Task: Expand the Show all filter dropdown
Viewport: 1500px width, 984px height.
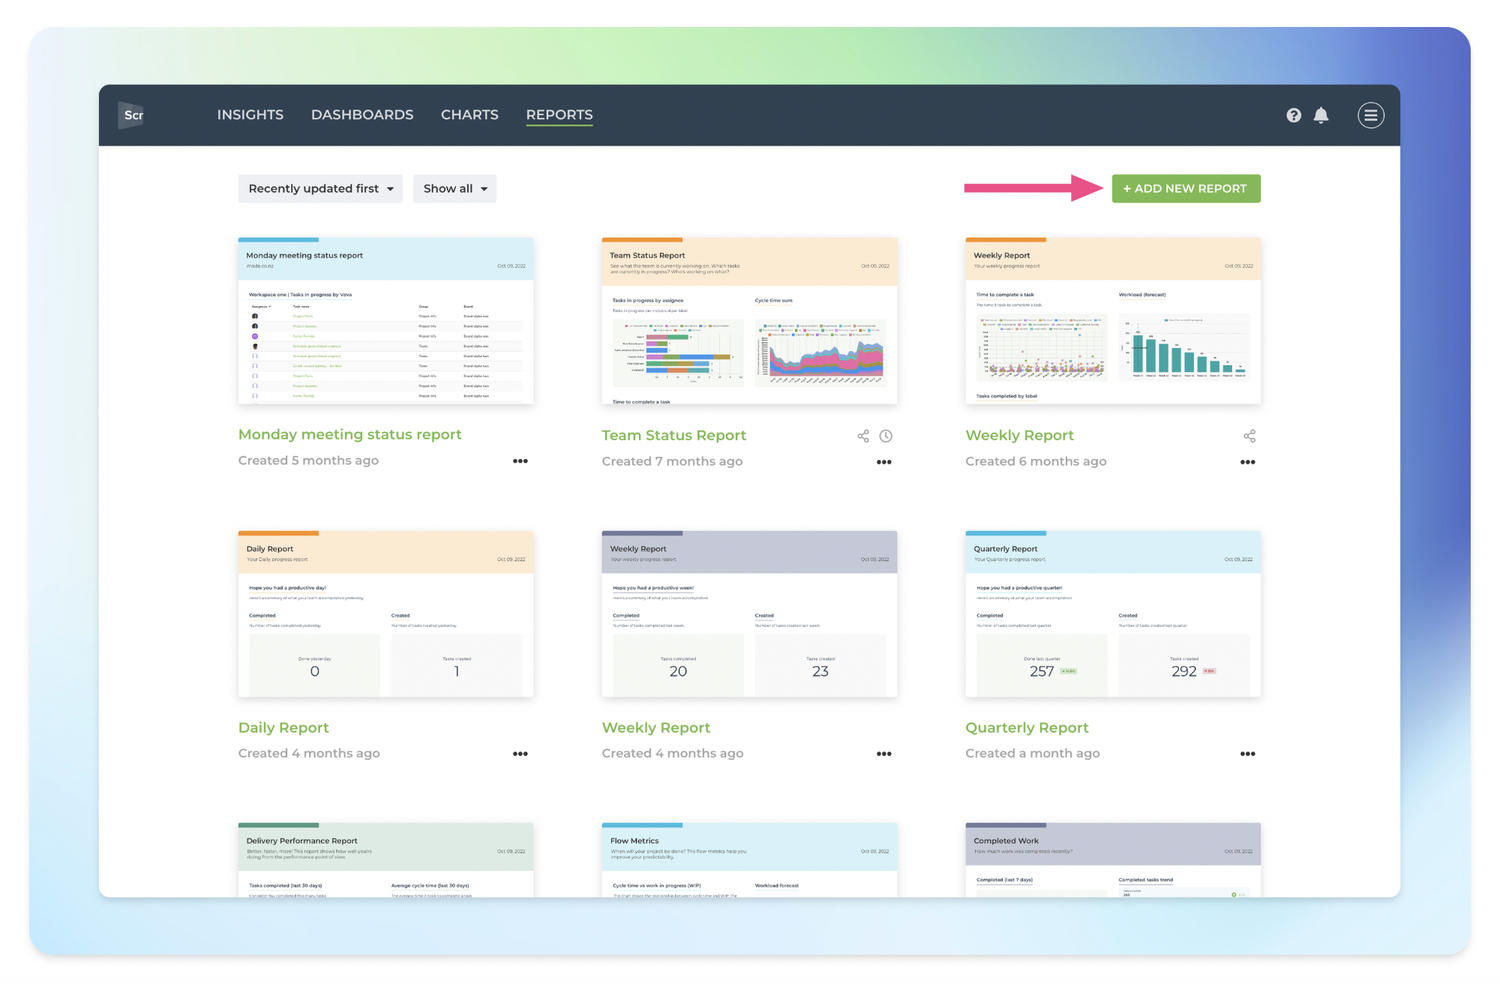Action: click(455, 188)
